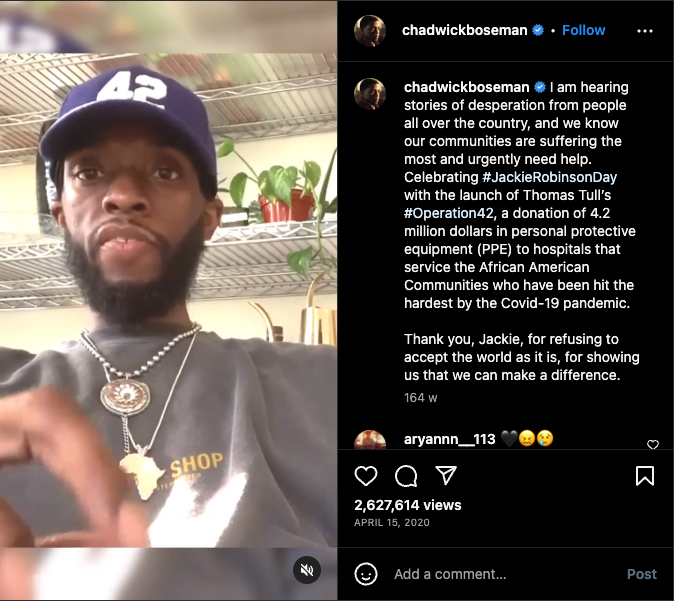Save post with bookmark icon
The height and width of the screenshot is (601, 674).
coord(645,476)
